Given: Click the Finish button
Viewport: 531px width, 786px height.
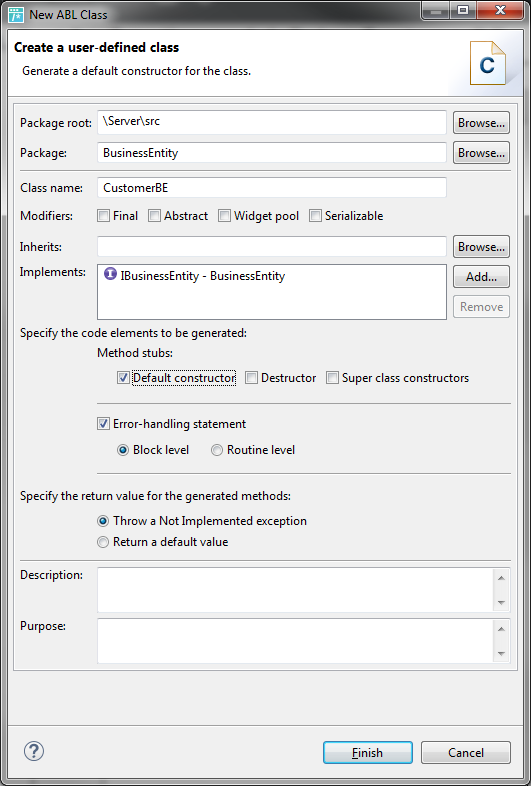Looking at the screenshot, I should tap(368, 752).
